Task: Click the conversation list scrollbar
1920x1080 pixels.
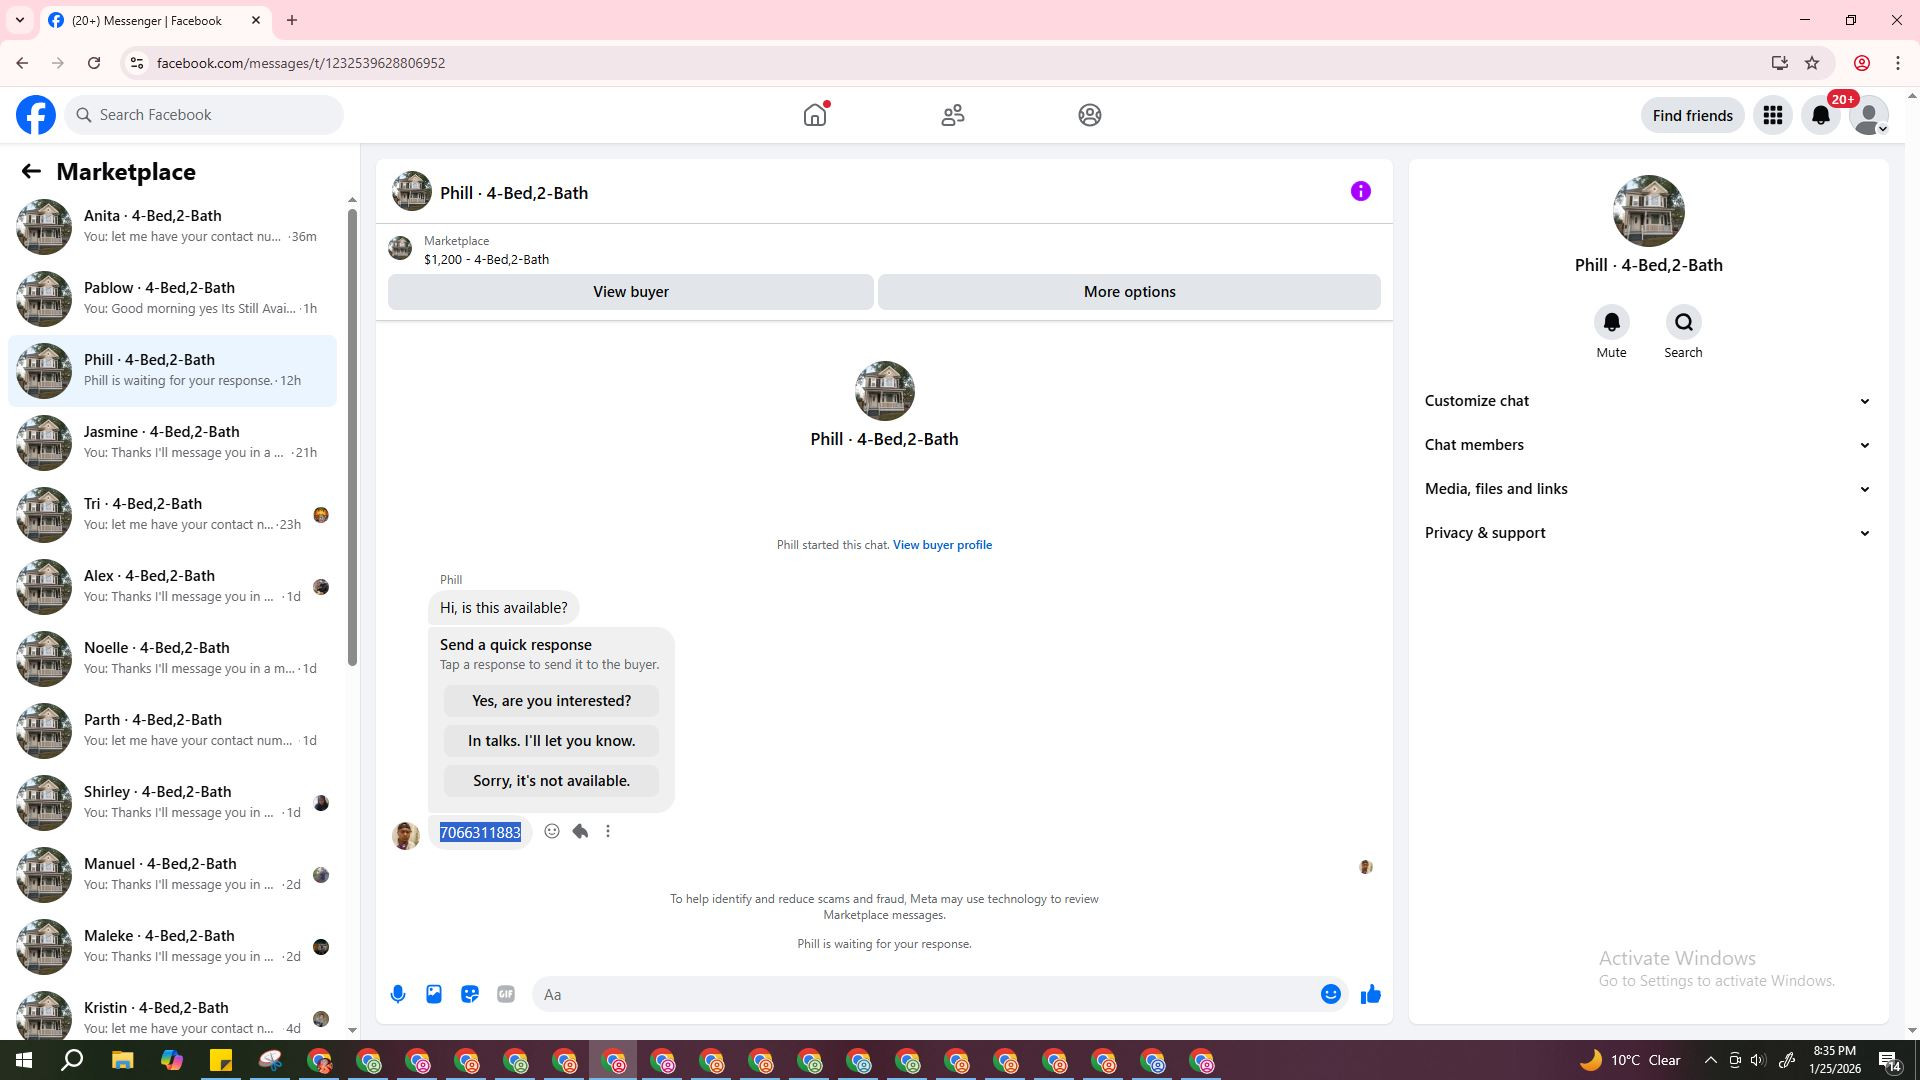Action: [x=352, y=438]
